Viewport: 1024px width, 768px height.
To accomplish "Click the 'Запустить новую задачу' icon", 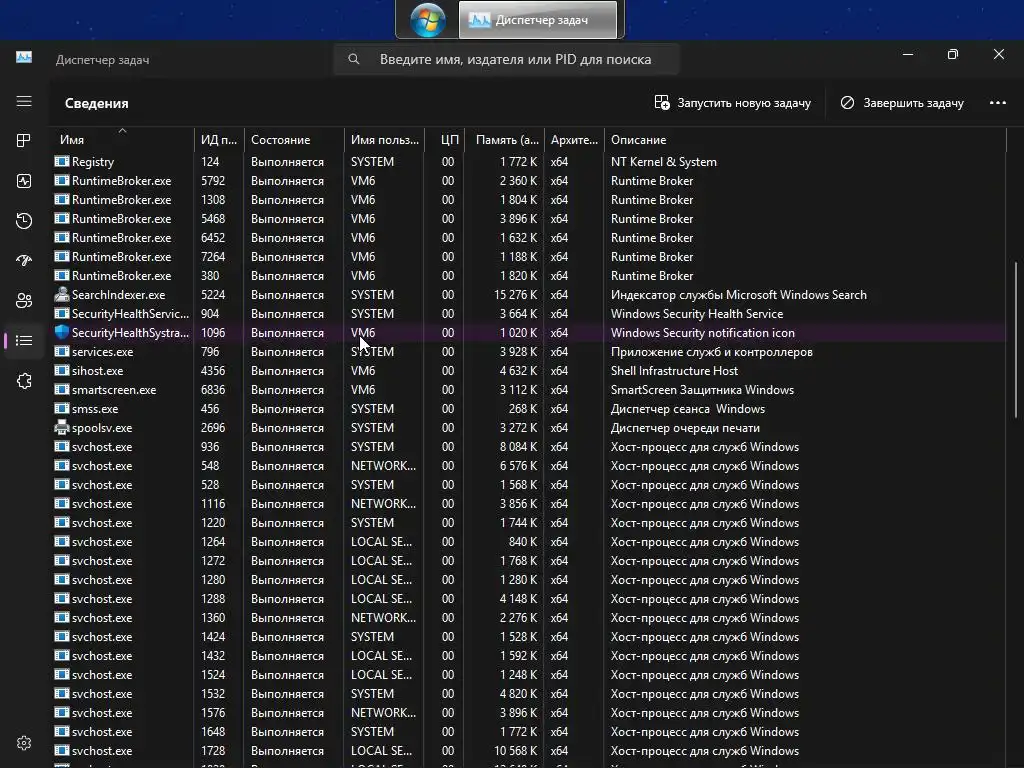I will coord(662,103).
